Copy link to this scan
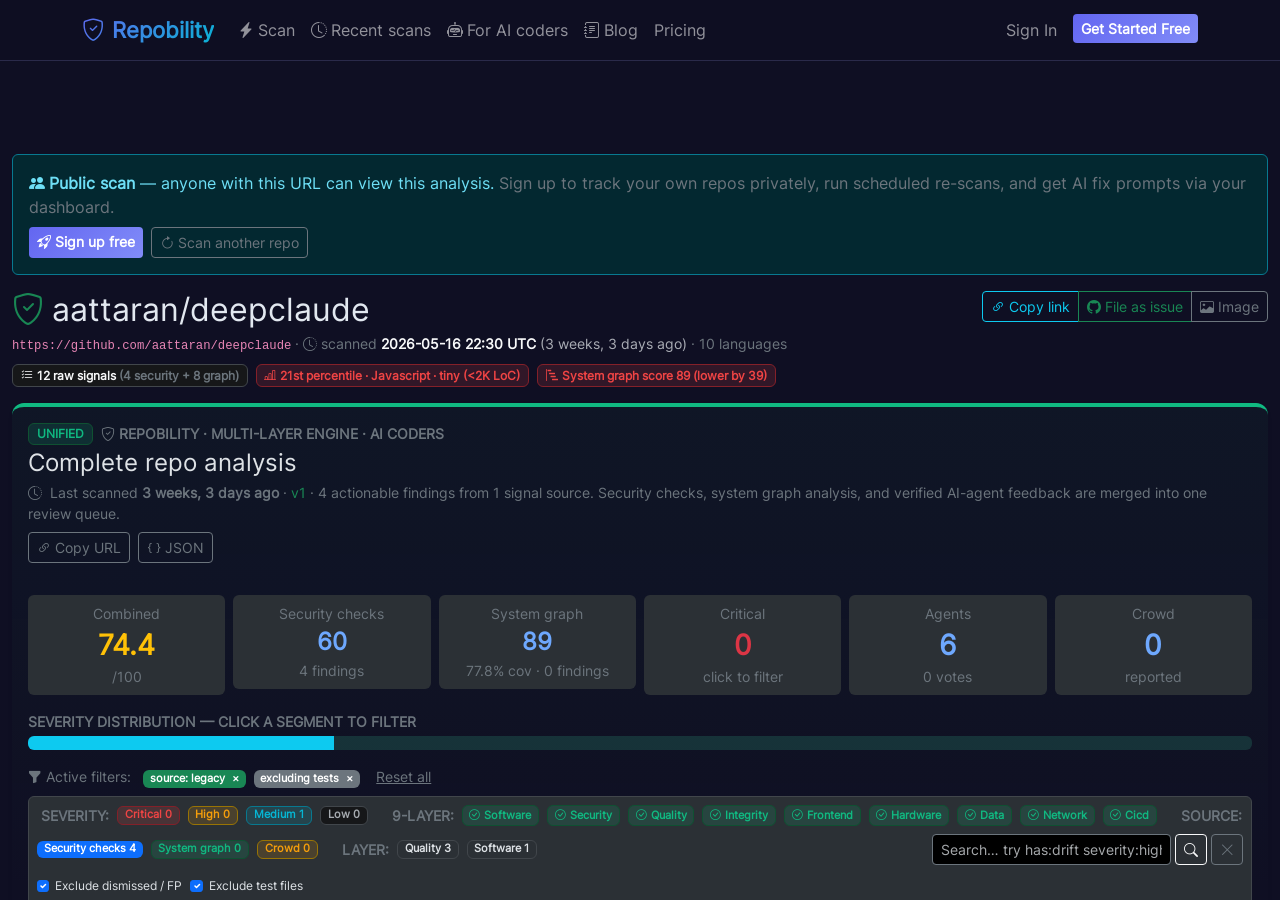 point(1030,307)
